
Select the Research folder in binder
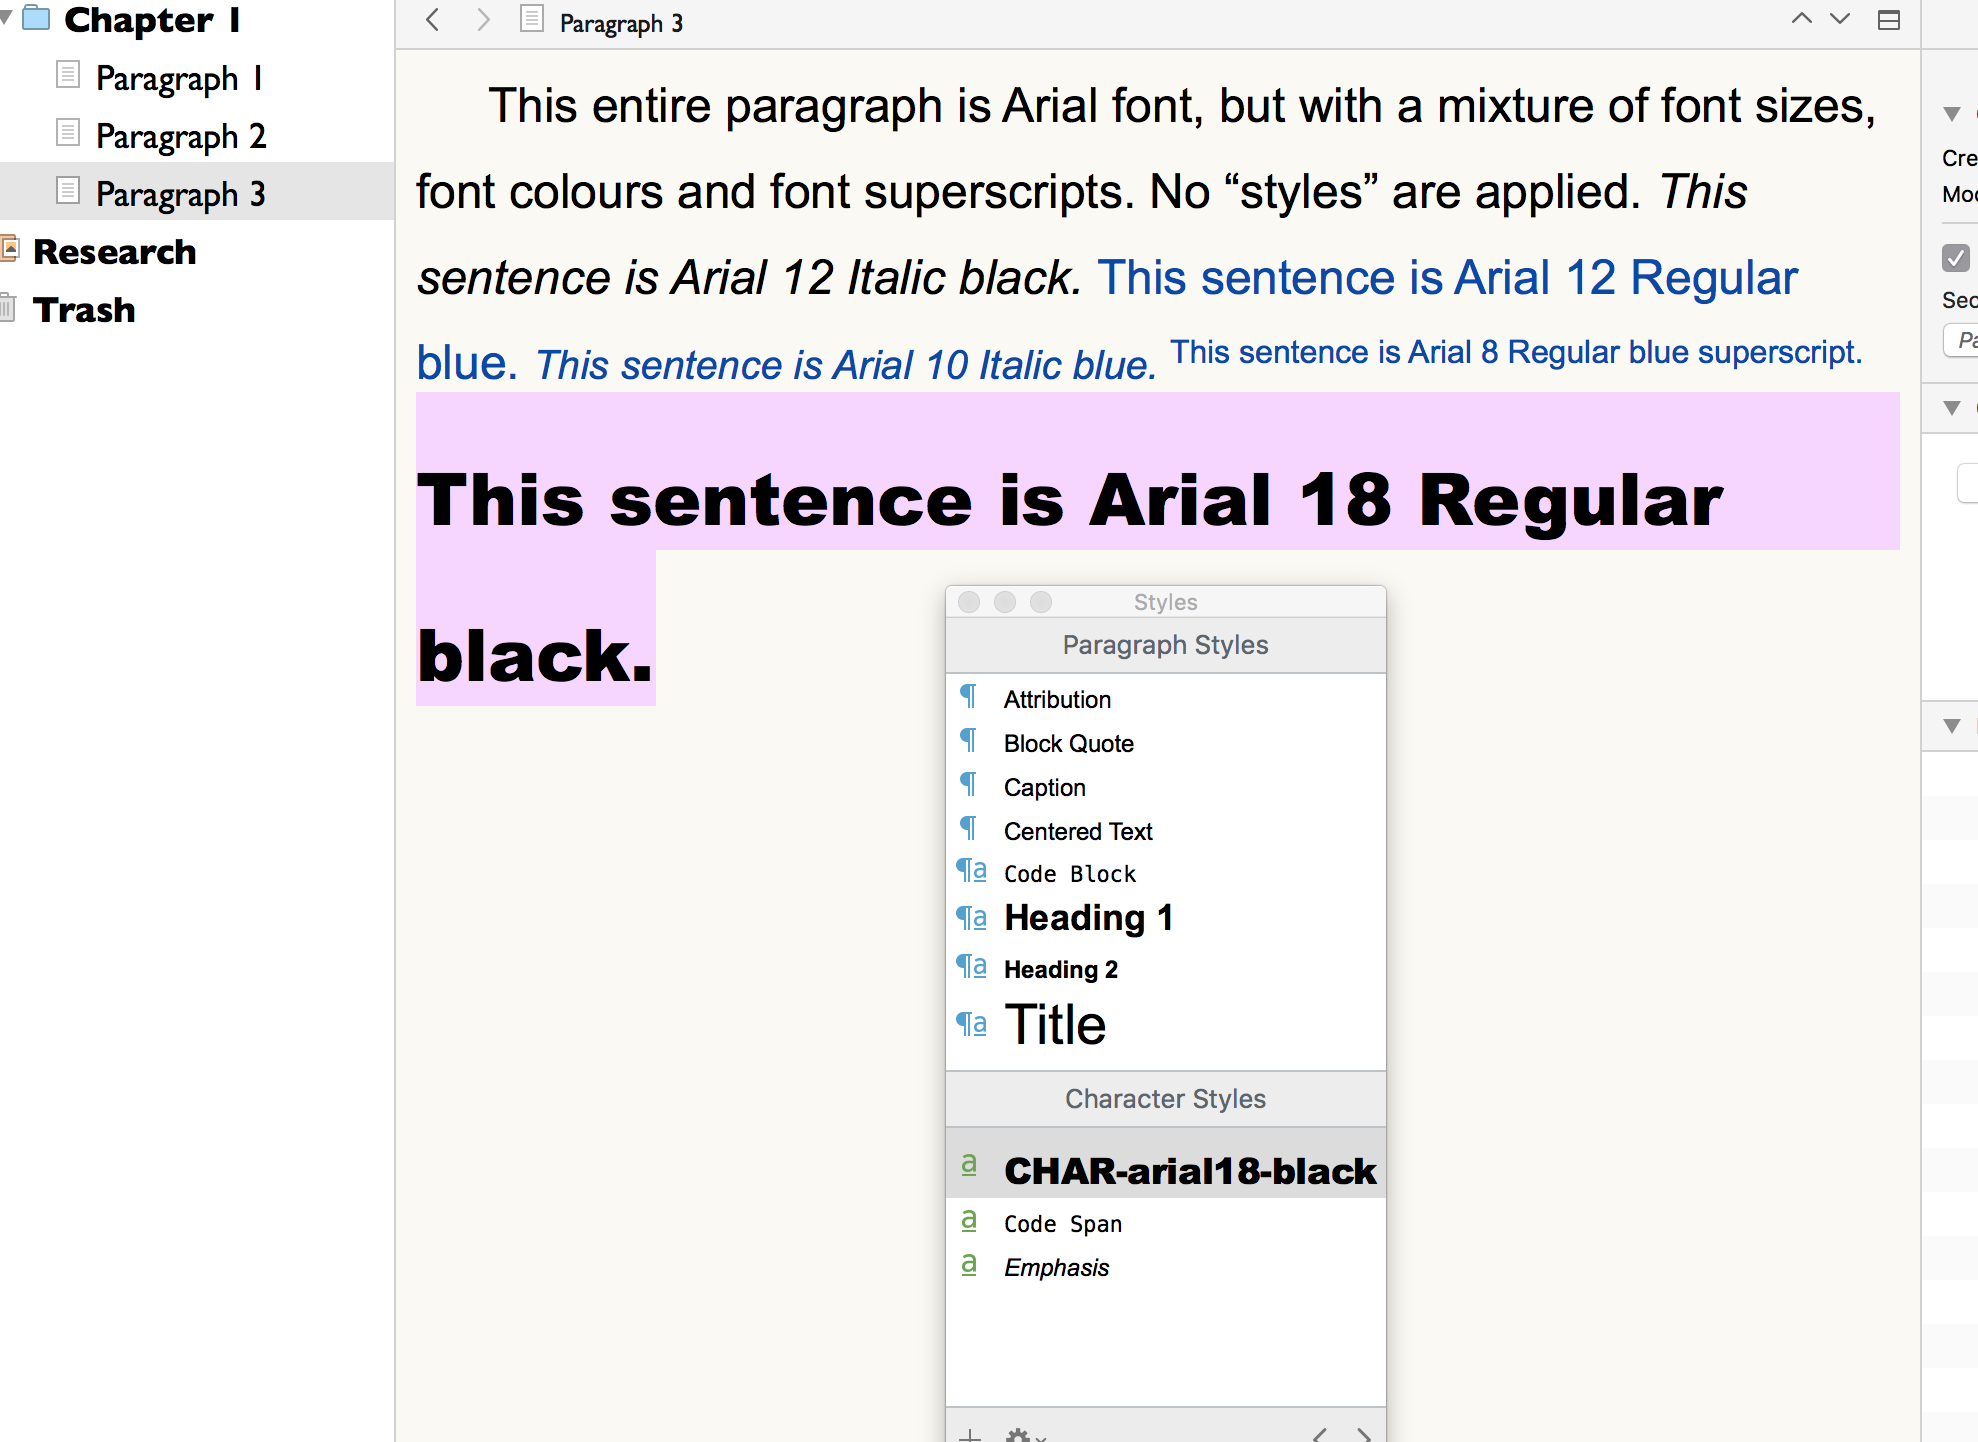114,252
